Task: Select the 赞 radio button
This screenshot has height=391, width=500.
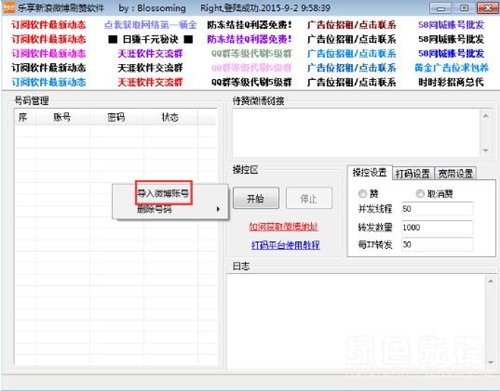Action: click(362, 194)
